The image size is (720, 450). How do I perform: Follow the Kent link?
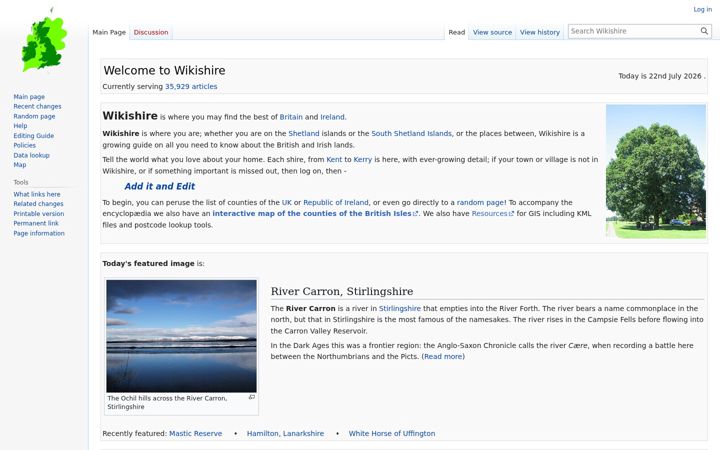(x=334, y=159)
